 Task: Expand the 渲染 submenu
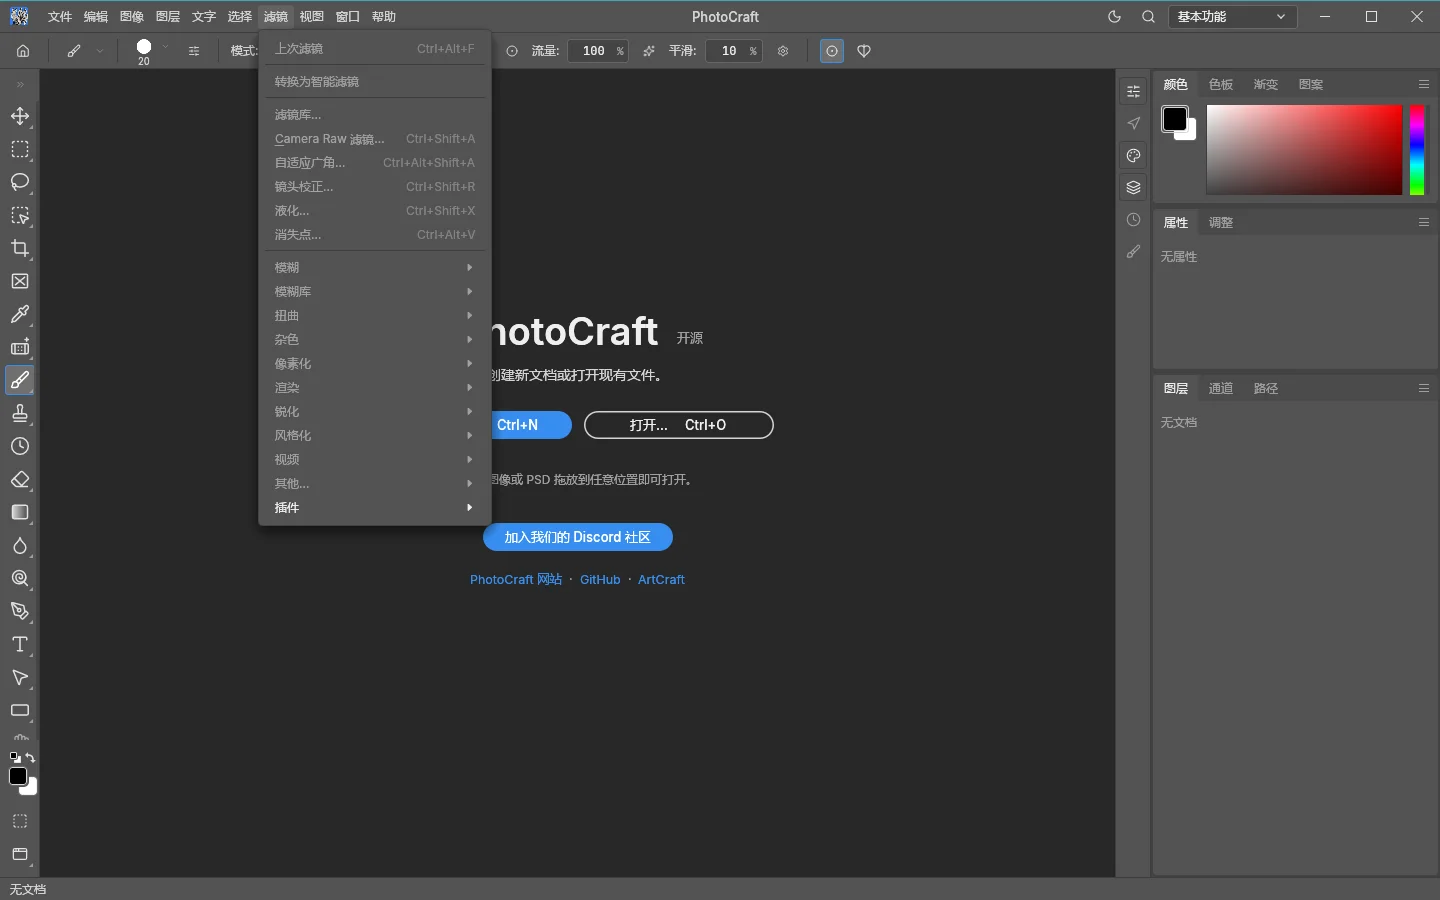point(373,387)
